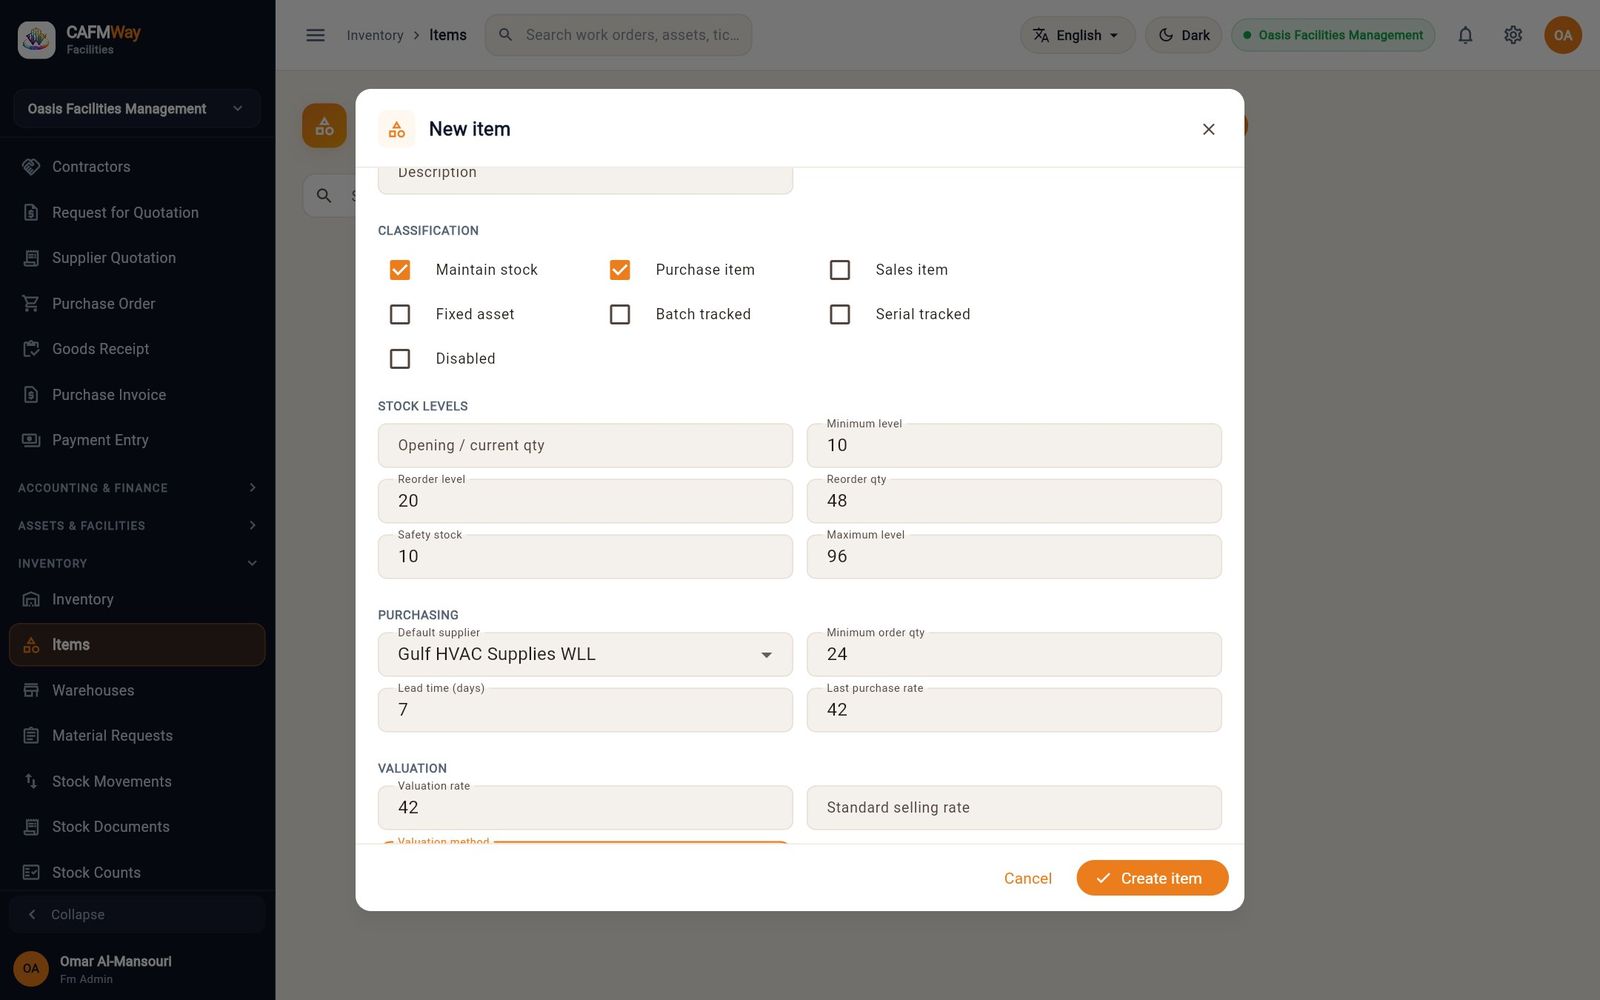Click the Reorder qty field
The width and height of the screenshot is (1600, 1000).
[1014, 501]
